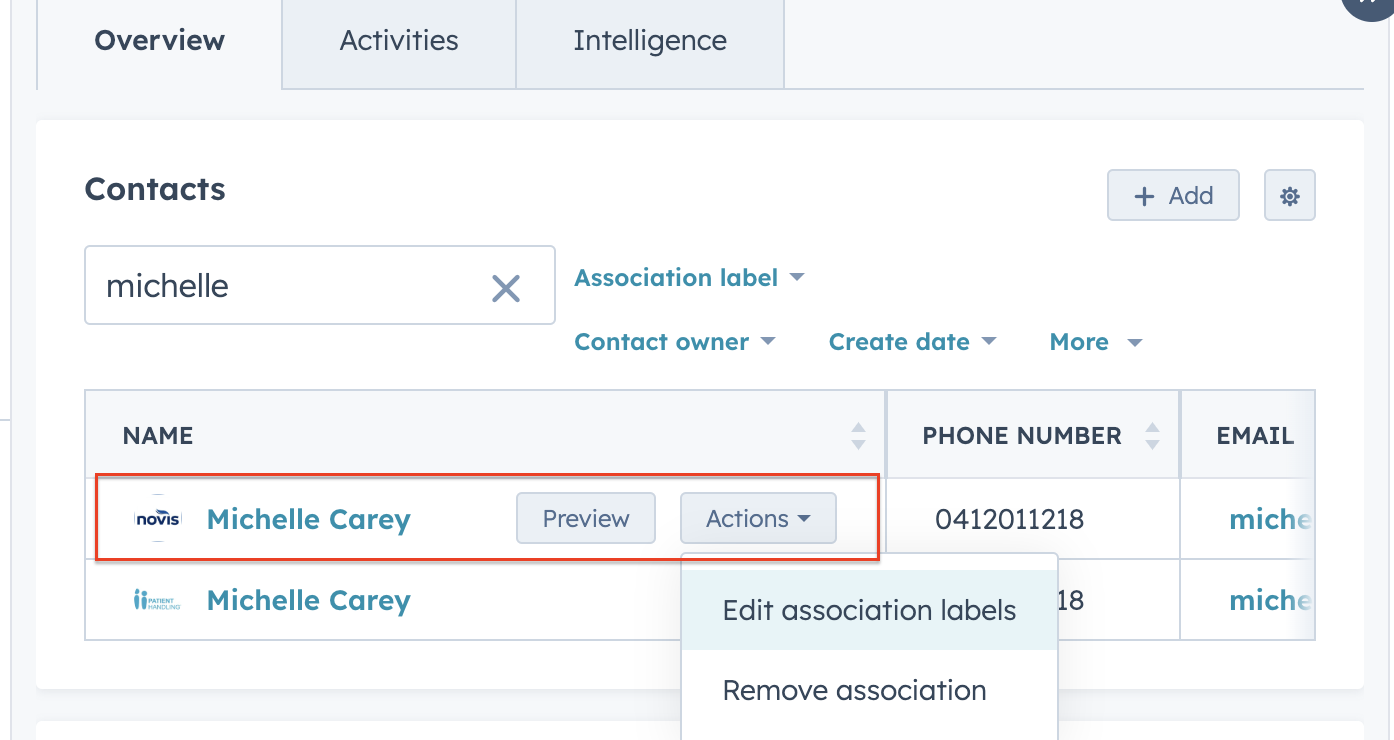Select the Overview tab

160,42
